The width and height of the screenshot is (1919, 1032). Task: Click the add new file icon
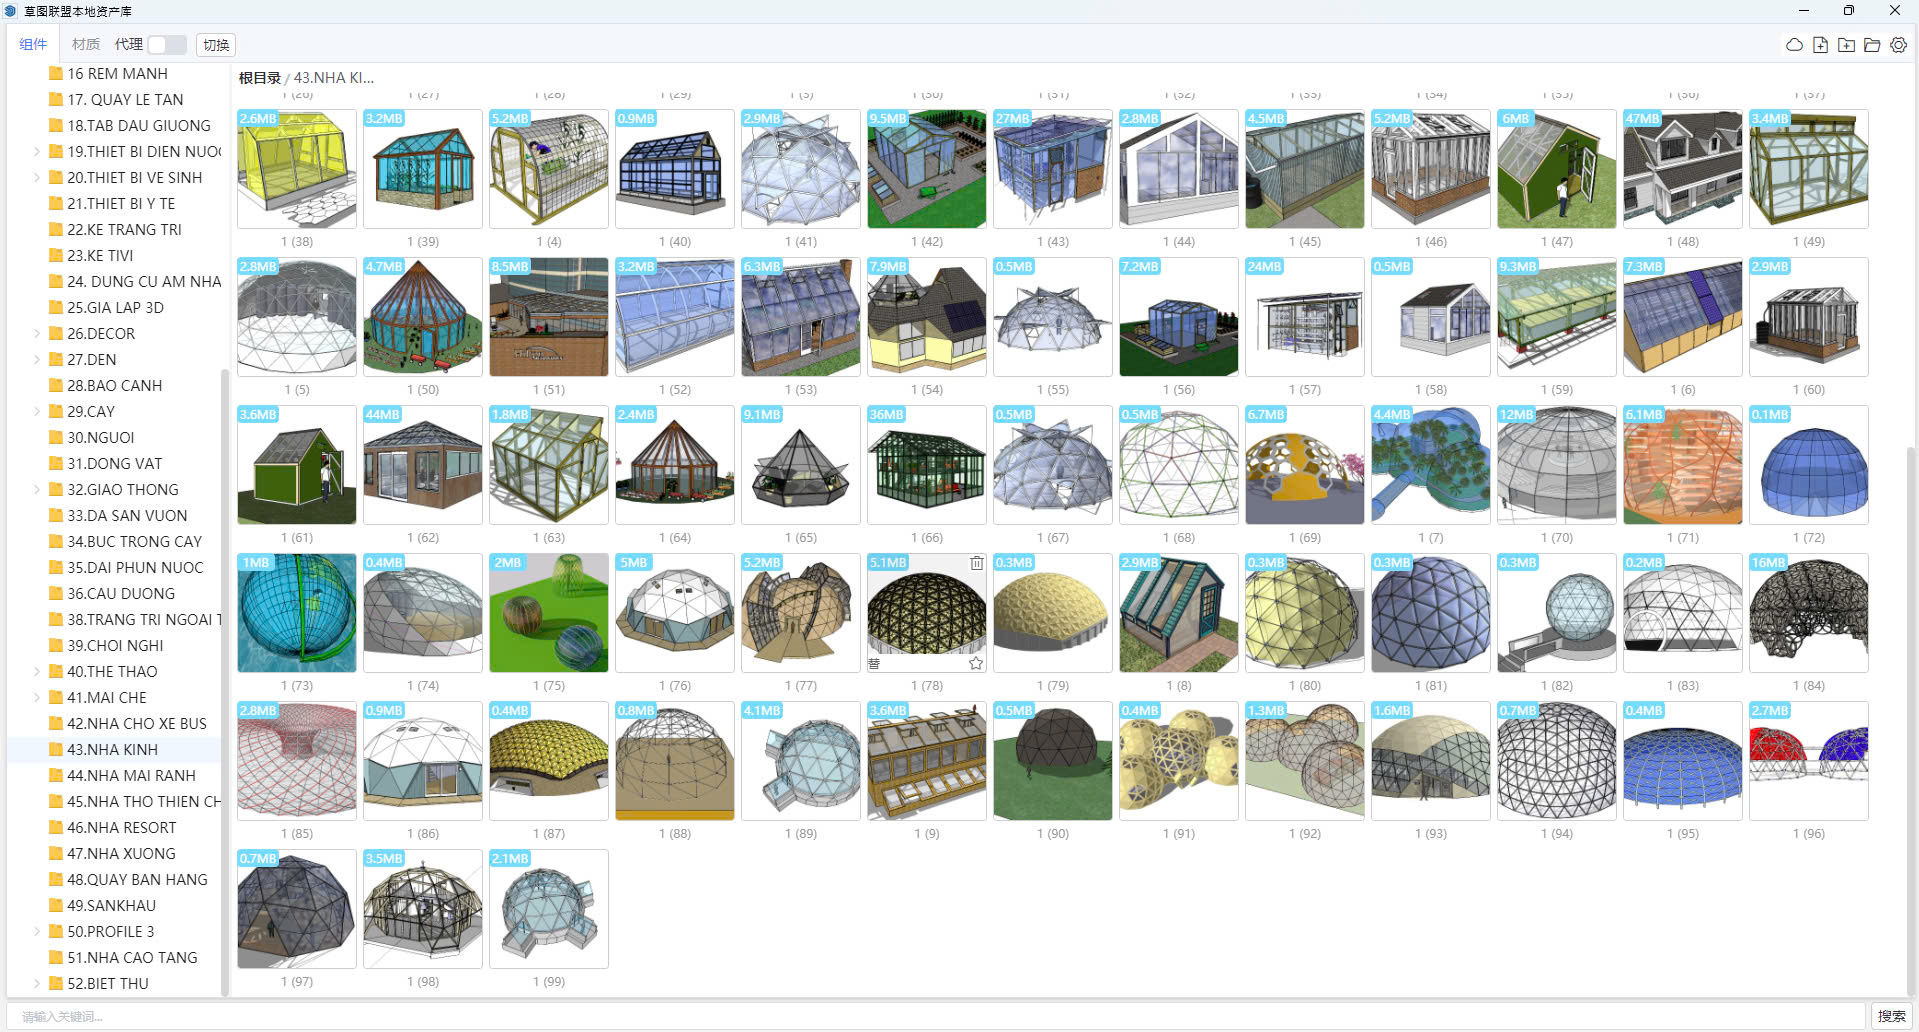click(1820, 45)
